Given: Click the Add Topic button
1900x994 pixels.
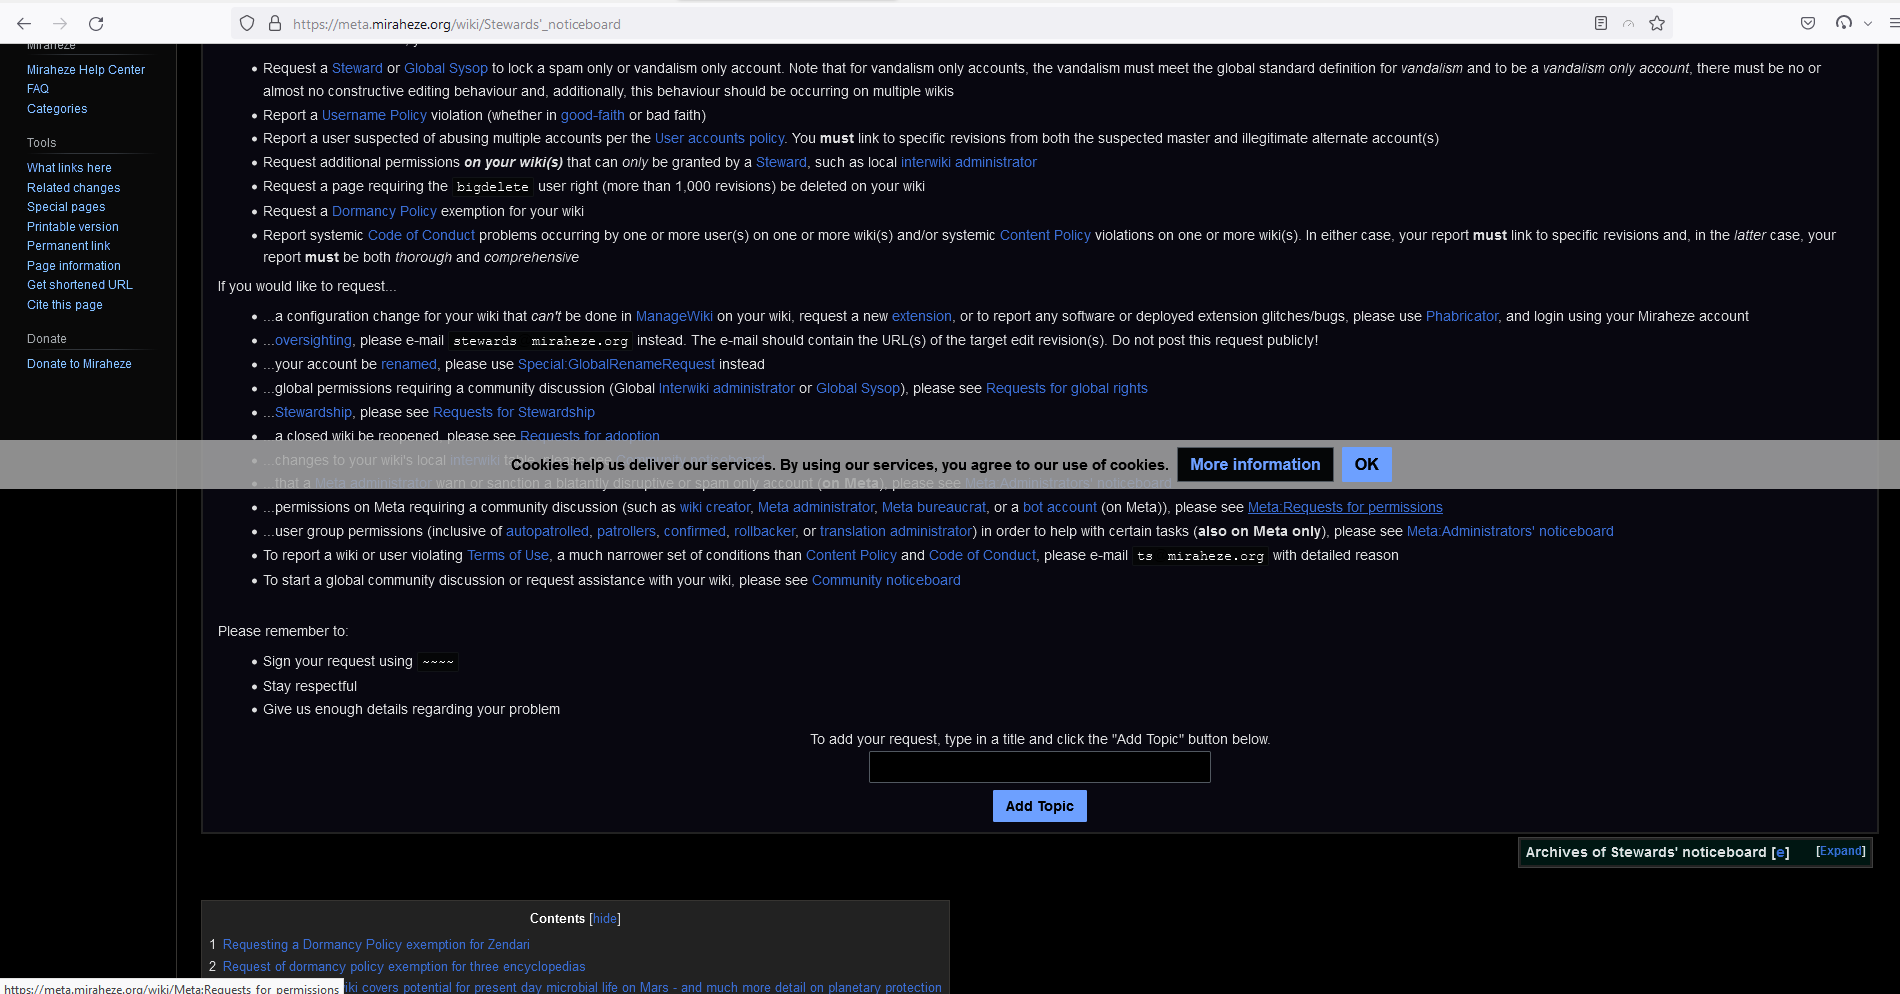Looking at the screenshot, I should coord(1039,805).
